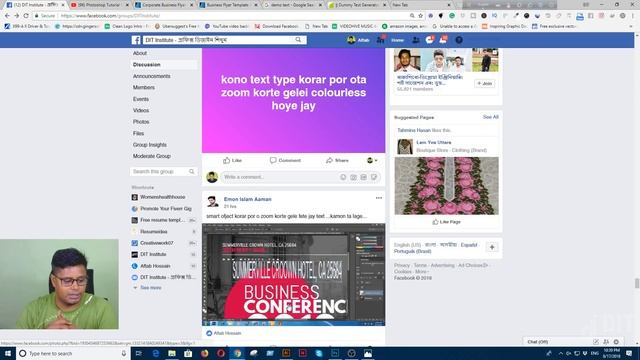Open the group shortcut icon beside Home
Viewport: 640px width, 360px height.
coord(380,40)
